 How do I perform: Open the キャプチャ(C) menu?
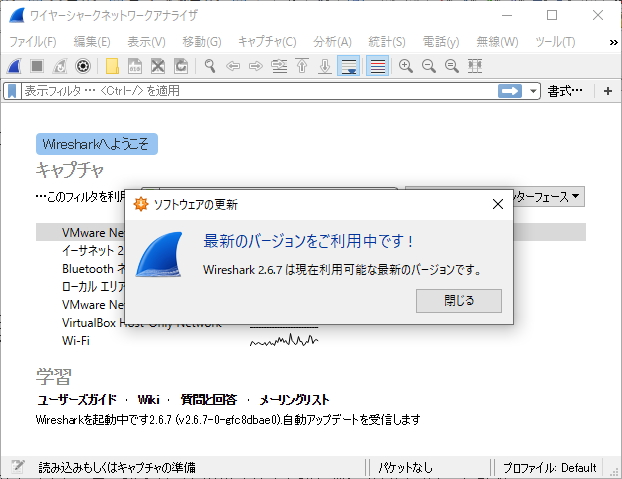point(267,42)
